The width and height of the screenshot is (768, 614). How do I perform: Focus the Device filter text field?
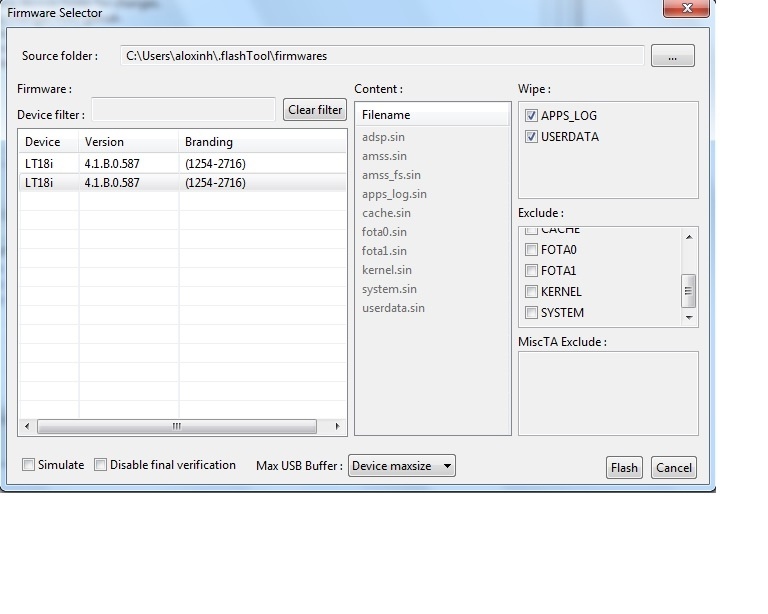click(183, 110)
